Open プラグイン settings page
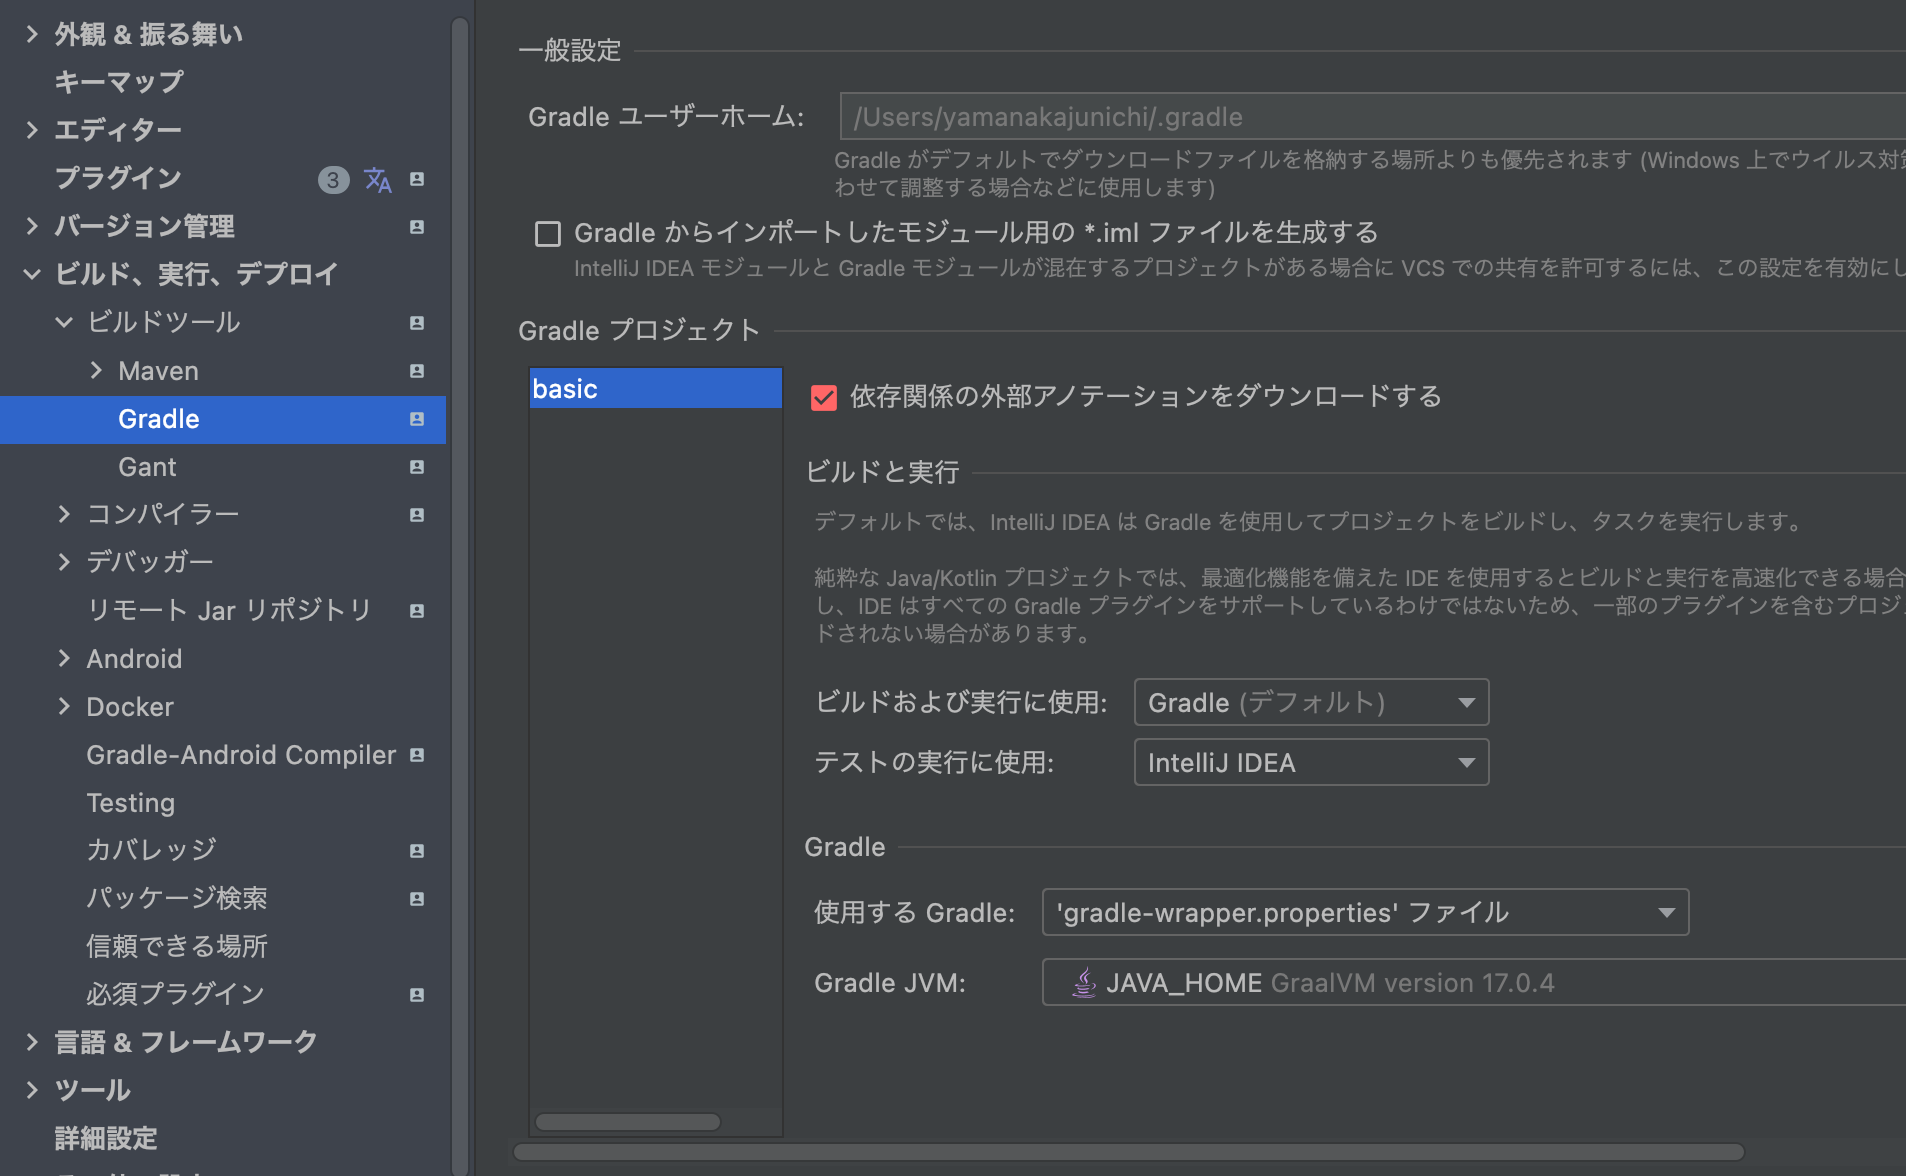The image size is (1906, 1176). [x=118, y=178]
